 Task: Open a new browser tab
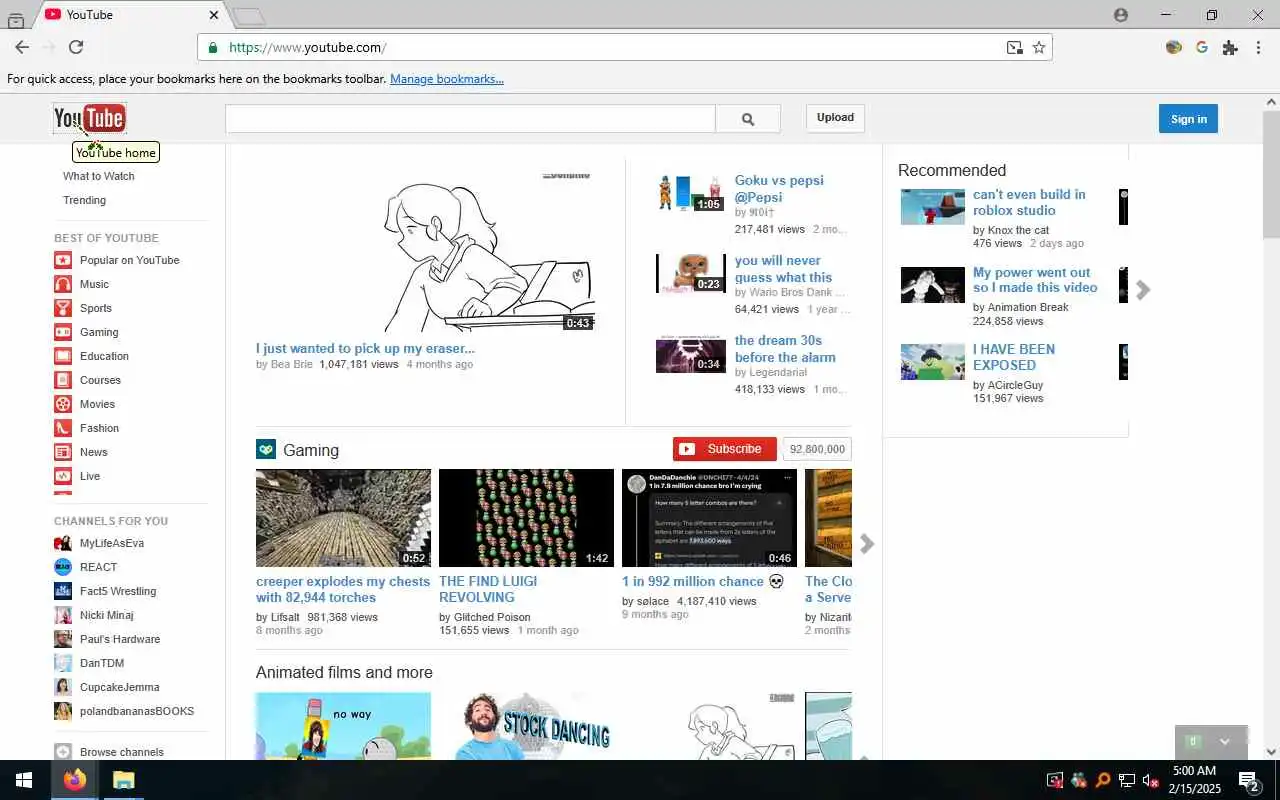(x=248, y=16)
